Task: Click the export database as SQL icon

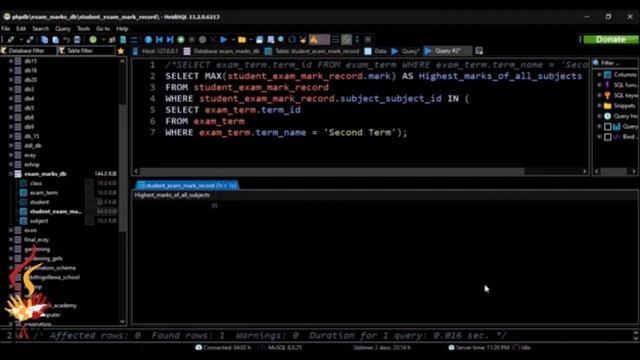Action: (x=123, y=40)
